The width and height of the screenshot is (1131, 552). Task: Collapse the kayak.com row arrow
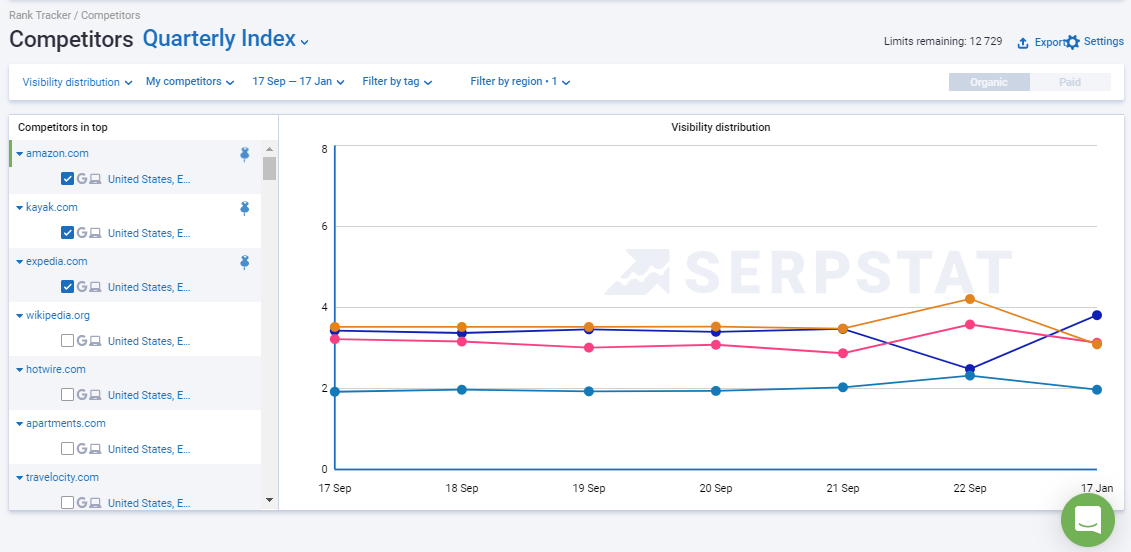click(20, 208)
